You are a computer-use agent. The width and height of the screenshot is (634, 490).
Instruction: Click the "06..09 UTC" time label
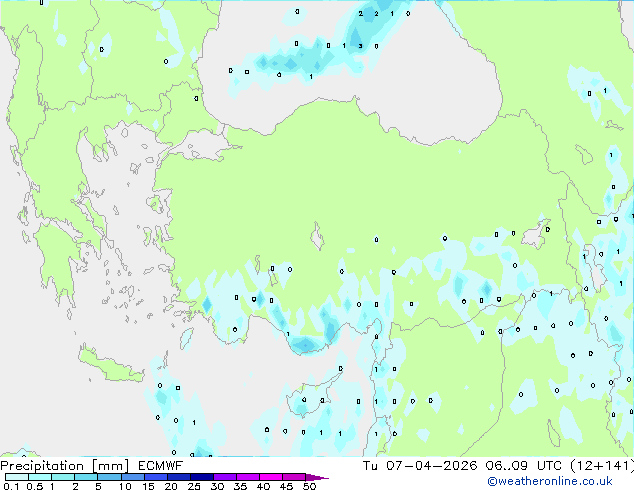click(524, 466)
